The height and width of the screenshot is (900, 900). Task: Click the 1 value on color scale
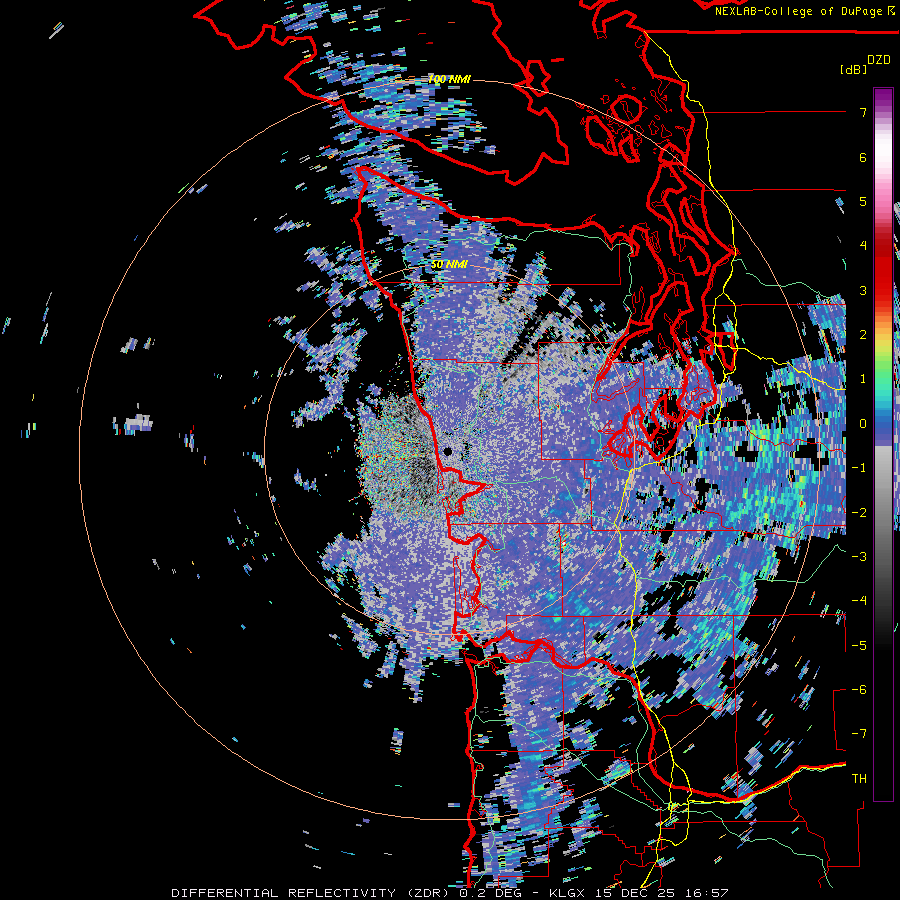(863, 379)
